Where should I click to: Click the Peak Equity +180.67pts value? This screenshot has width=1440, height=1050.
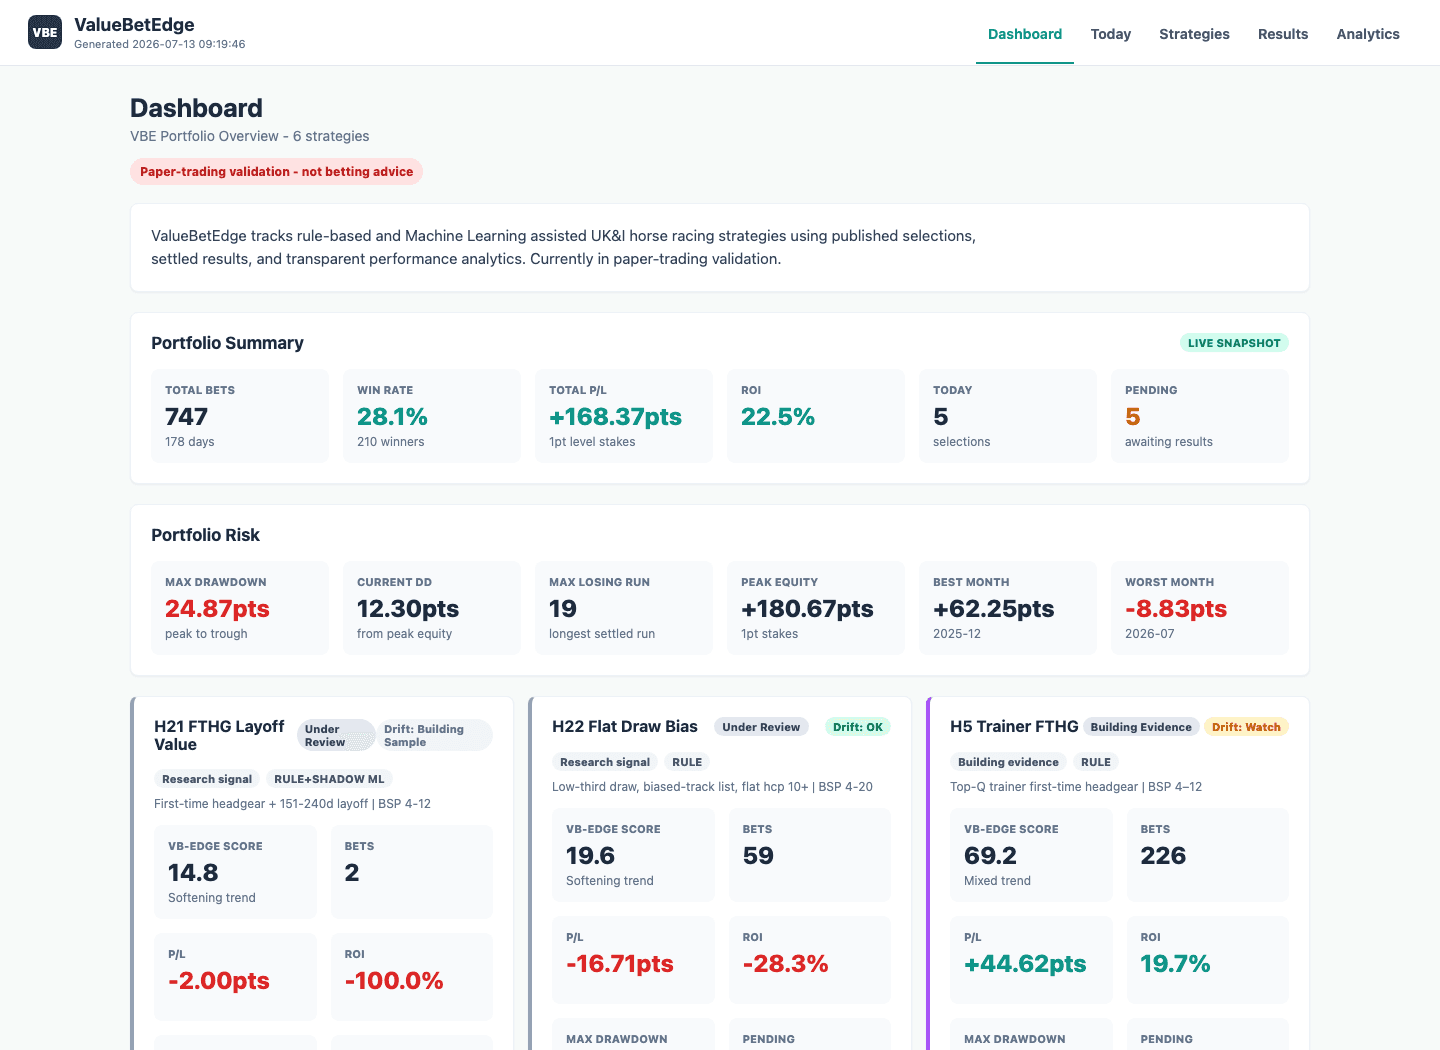[x=807, y=609]
